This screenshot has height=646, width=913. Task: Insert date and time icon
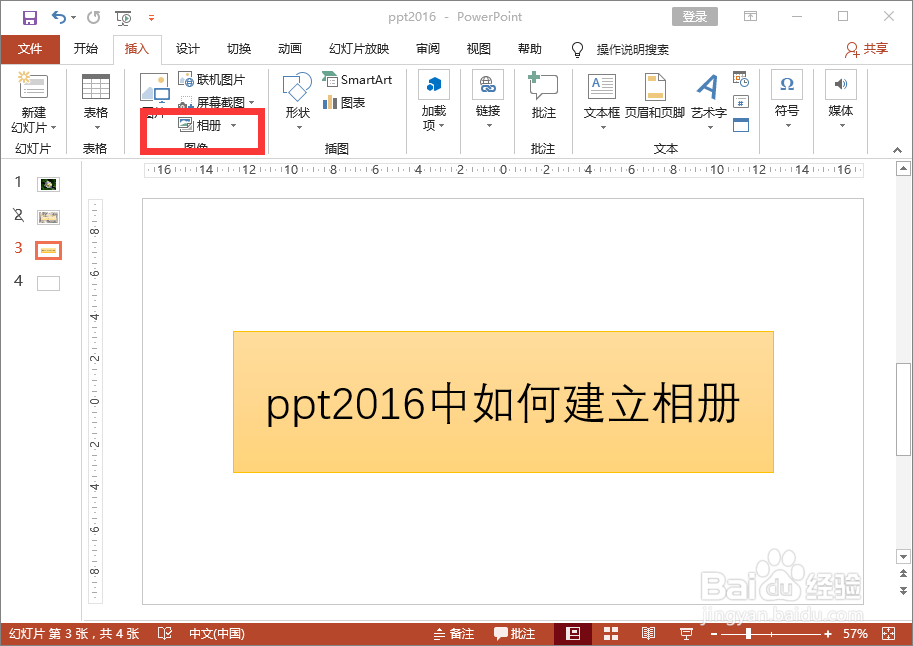pos(741,79)
